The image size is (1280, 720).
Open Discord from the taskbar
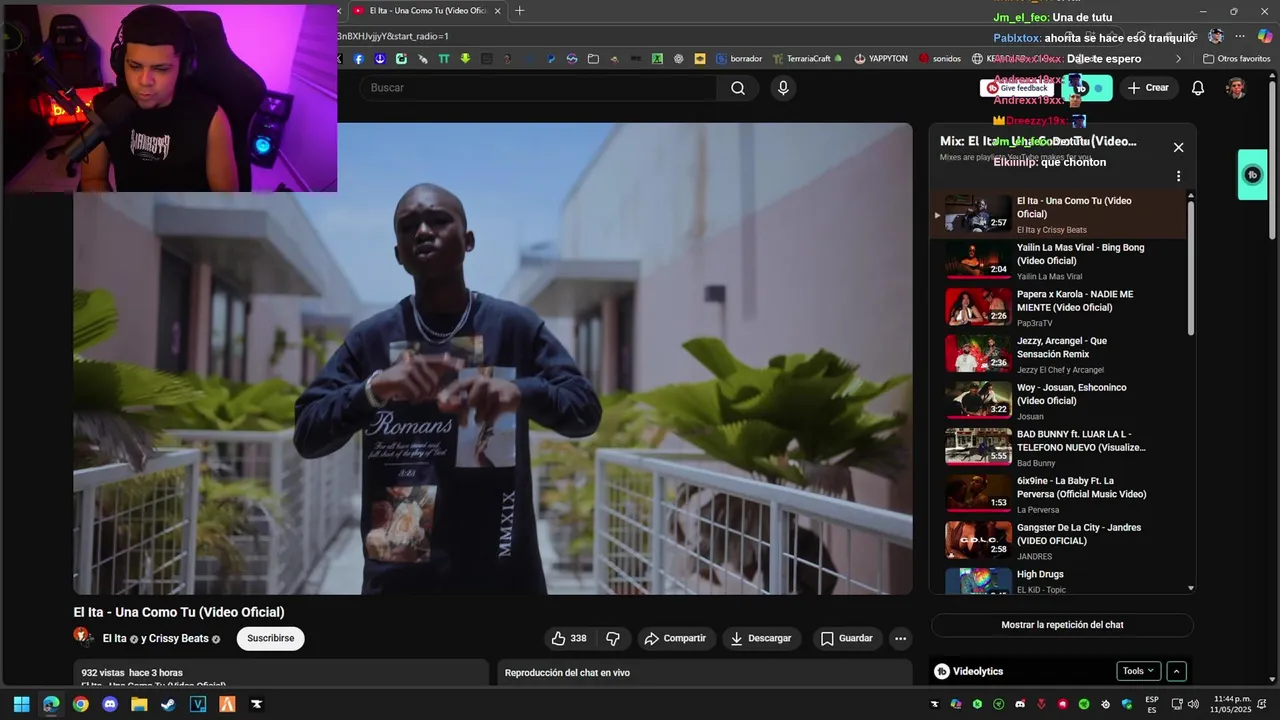click(110, 704)
